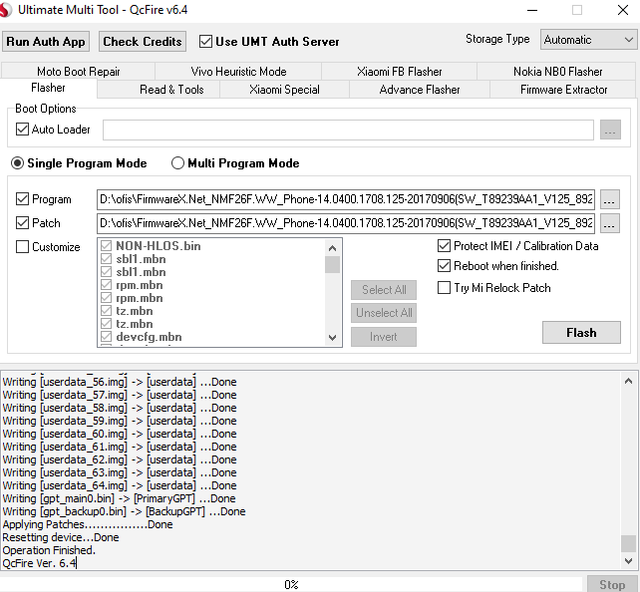Screen dimensions: 640x592
Task: Toggle Reboot when finished checkbox
Action: click(444, 266)
